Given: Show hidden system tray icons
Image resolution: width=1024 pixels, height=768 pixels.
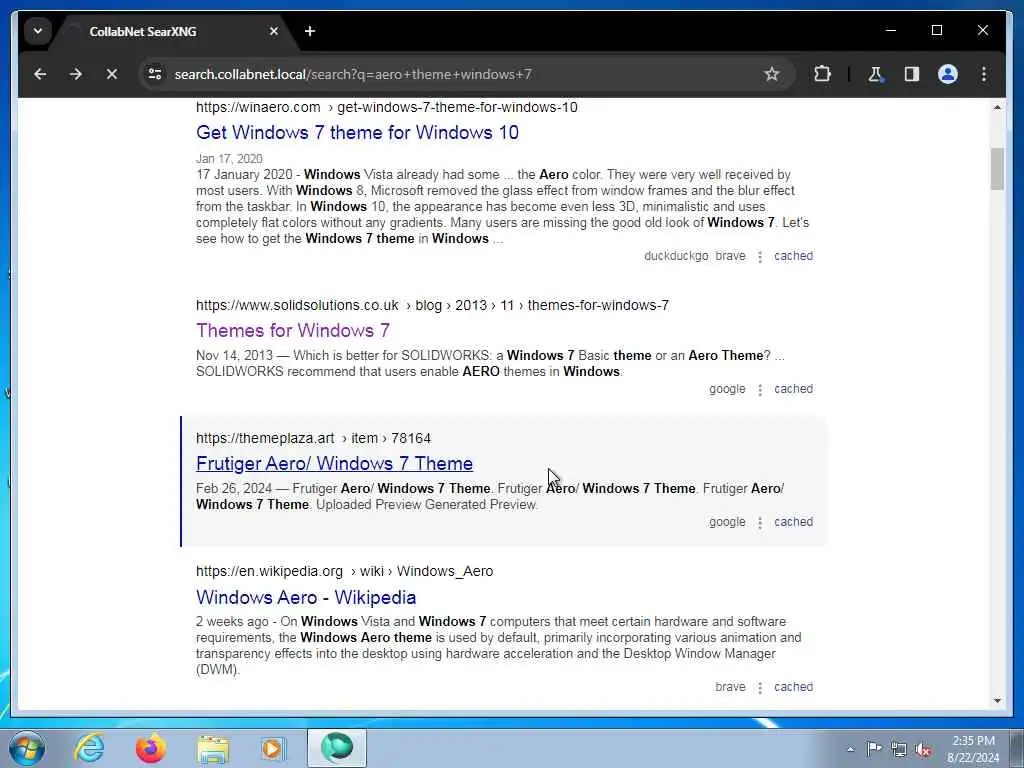Looking at the screenshot, I should click(x=850, y=749).
